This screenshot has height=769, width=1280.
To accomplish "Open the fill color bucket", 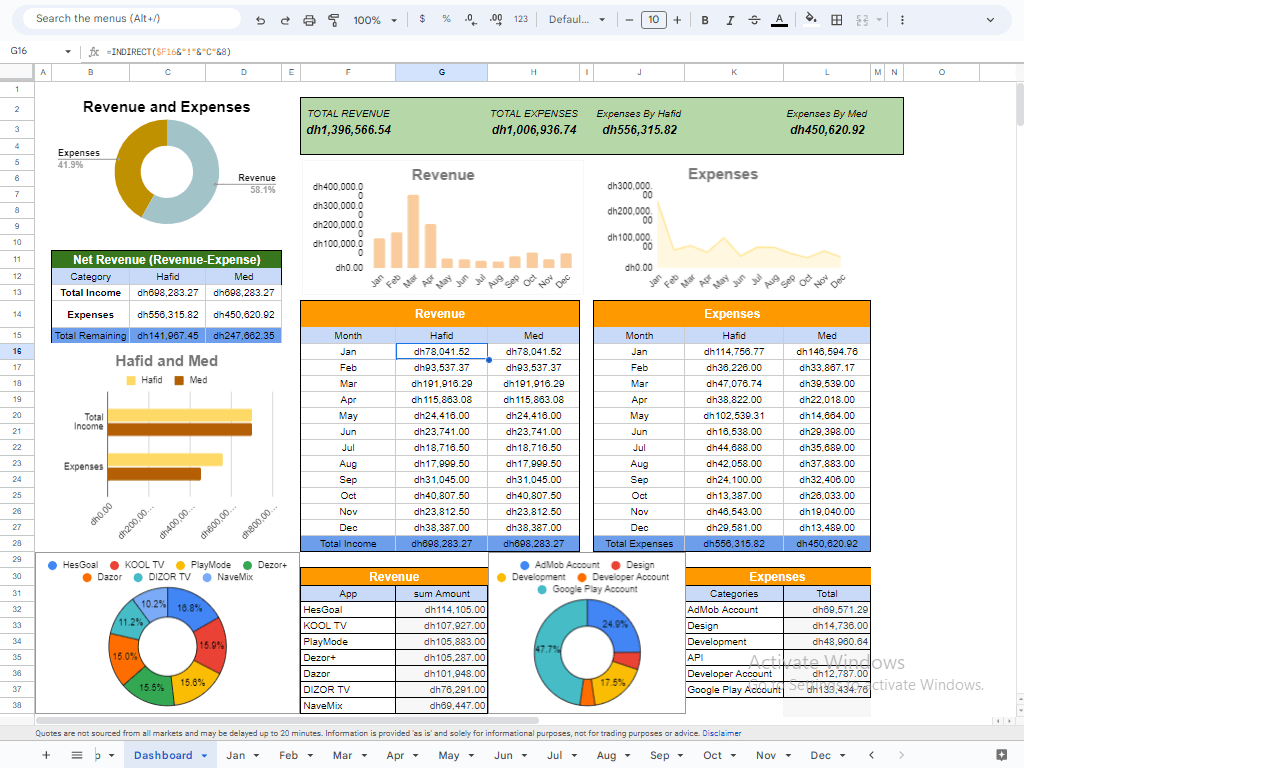I will (x=811, y=20).
